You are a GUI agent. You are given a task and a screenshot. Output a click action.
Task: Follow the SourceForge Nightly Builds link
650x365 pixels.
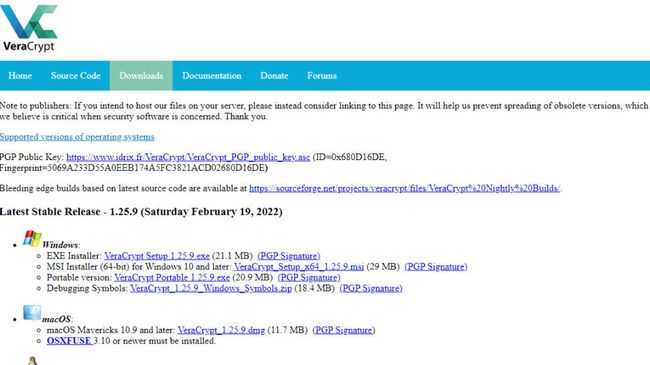pos(405,188)
